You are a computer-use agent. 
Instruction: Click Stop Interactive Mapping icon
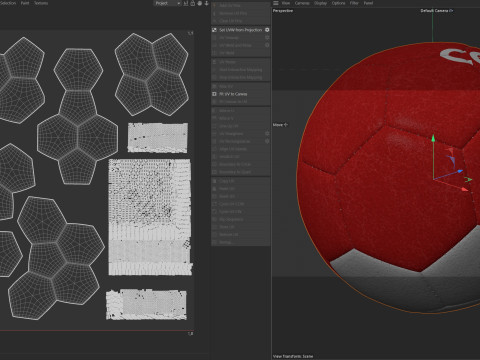pyautogui.click(x=214, y=77)
